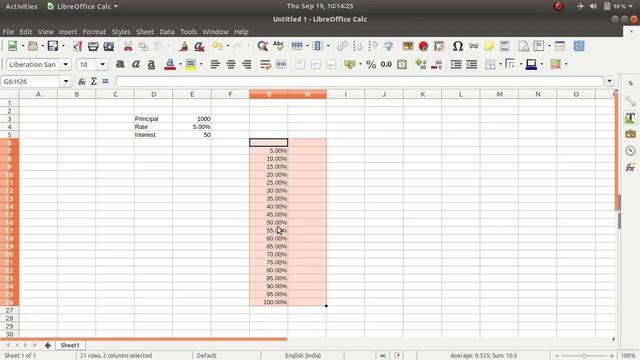The image size is (640, 360).
Task: Click the Activities button
Action: click(21, 6)
